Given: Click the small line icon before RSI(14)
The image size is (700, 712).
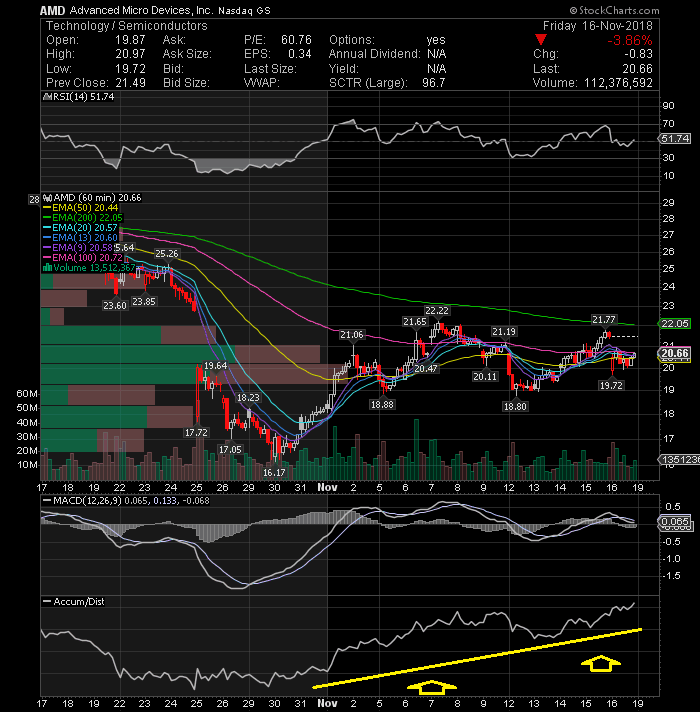Looking at the screenshot, I should pyautogui.click(x=45, y=97).
